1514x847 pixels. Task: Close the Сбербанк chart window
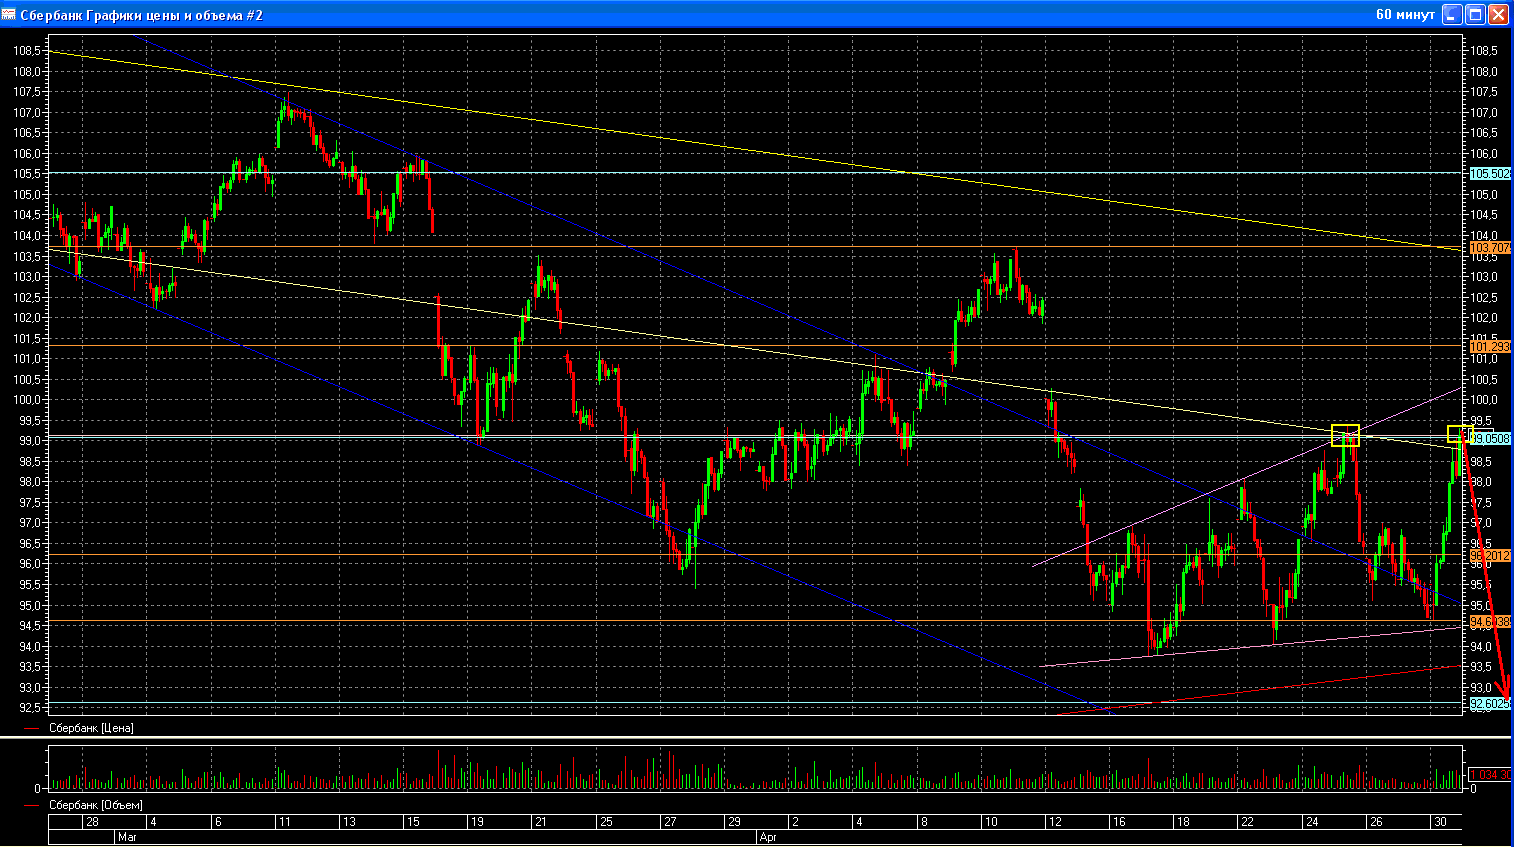[x=1498, y=14]
